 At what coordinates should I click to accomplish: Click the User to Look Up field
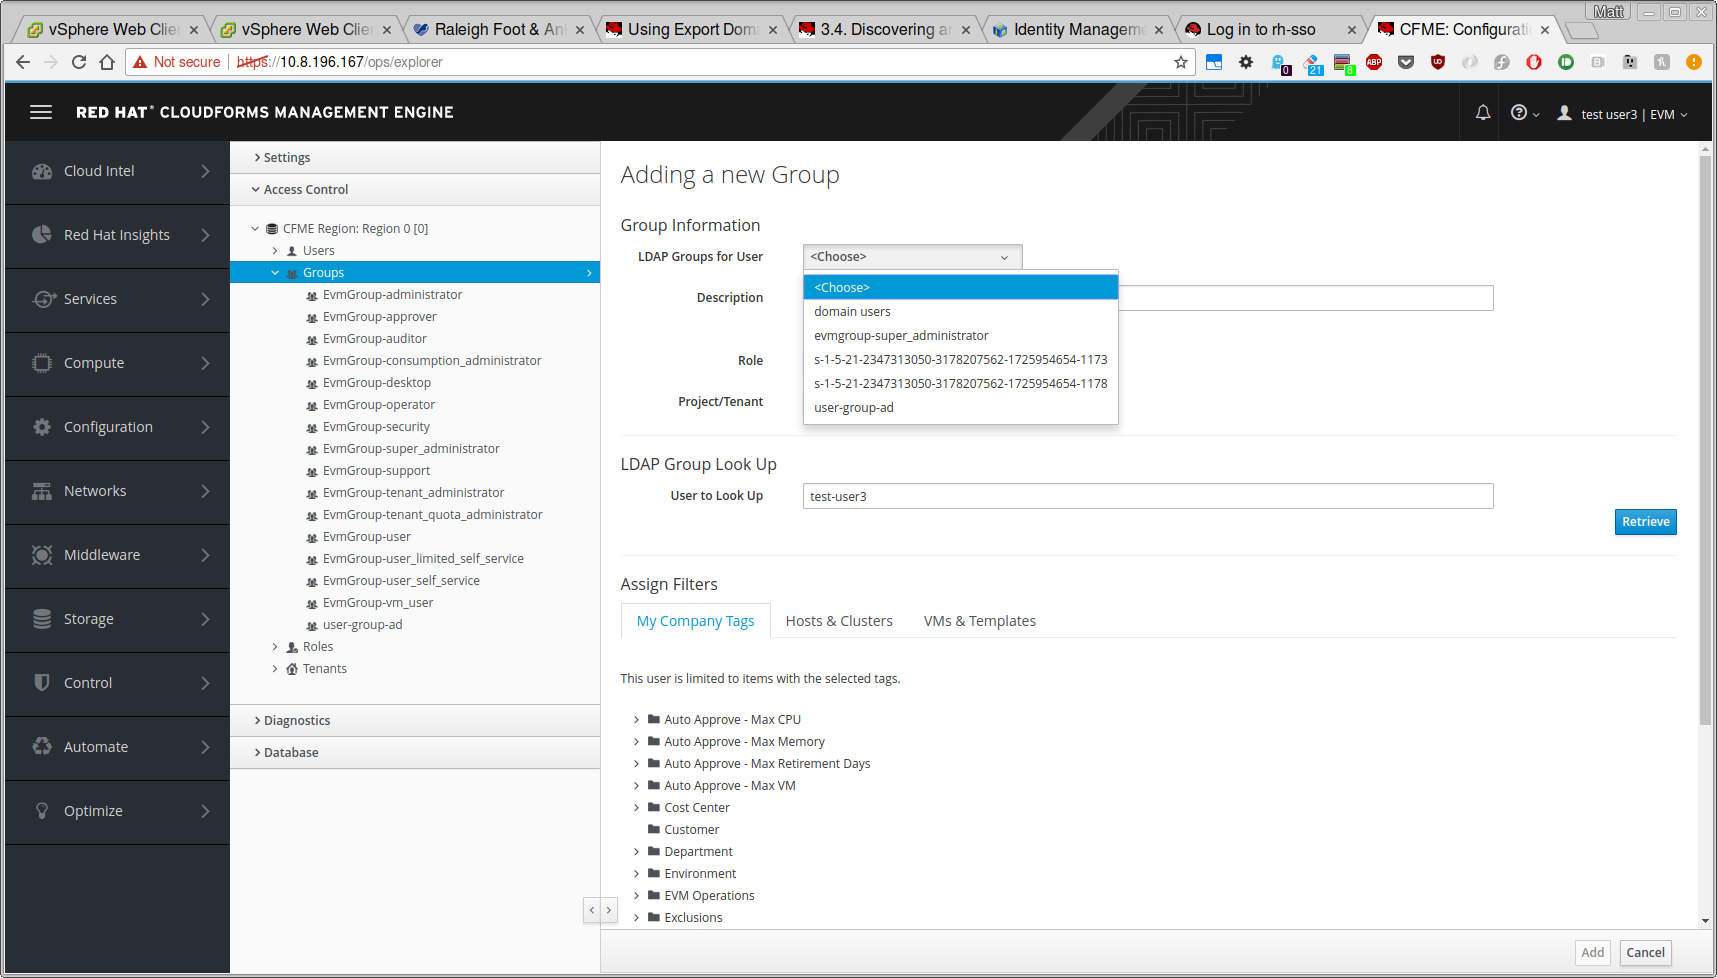point(1147,497)
